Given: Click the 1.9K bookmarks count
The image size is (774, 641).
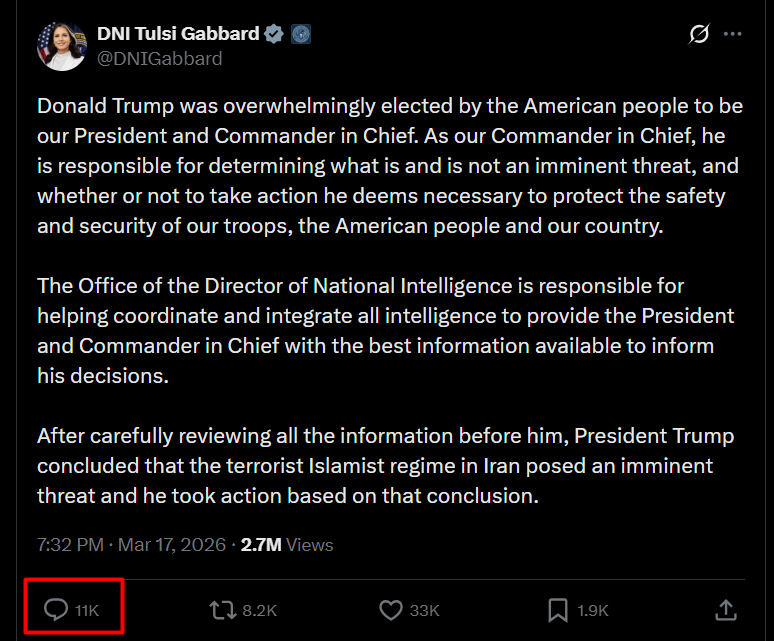Looking at the screenshot, I should coord(592,610).
